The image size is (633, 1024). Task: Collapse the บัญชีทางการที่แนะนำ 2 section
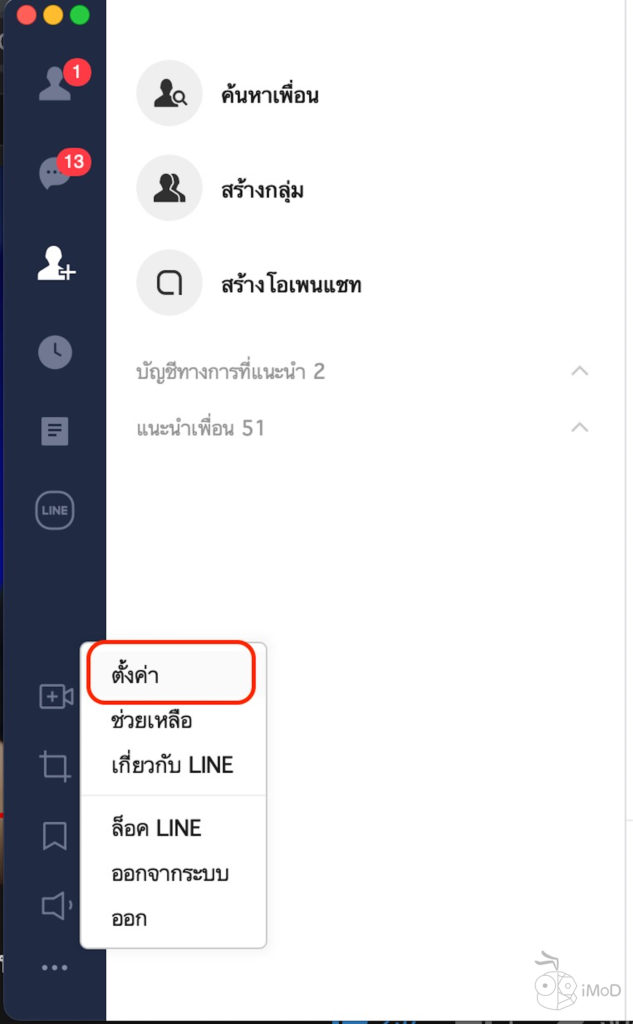[x=579, y=371]
